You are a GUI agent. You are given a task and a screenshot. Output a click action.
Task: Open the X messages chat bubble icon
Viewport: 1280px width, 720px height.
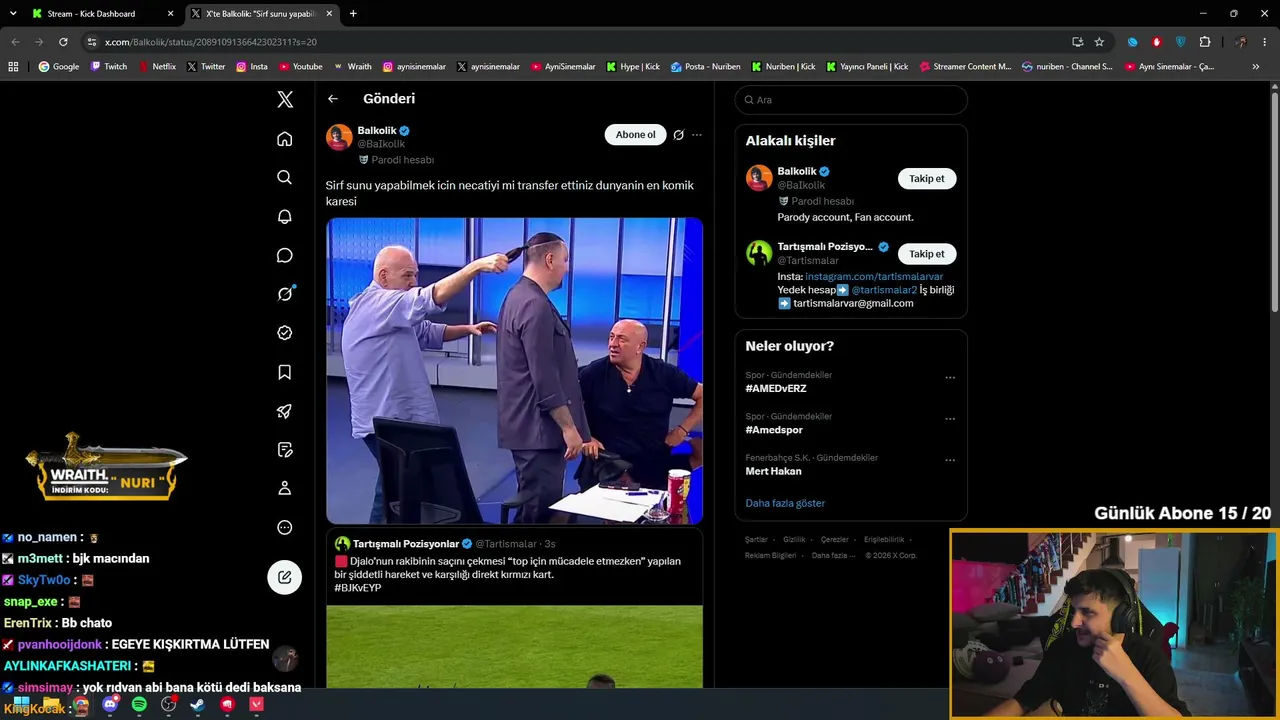(x=285, y=255)
